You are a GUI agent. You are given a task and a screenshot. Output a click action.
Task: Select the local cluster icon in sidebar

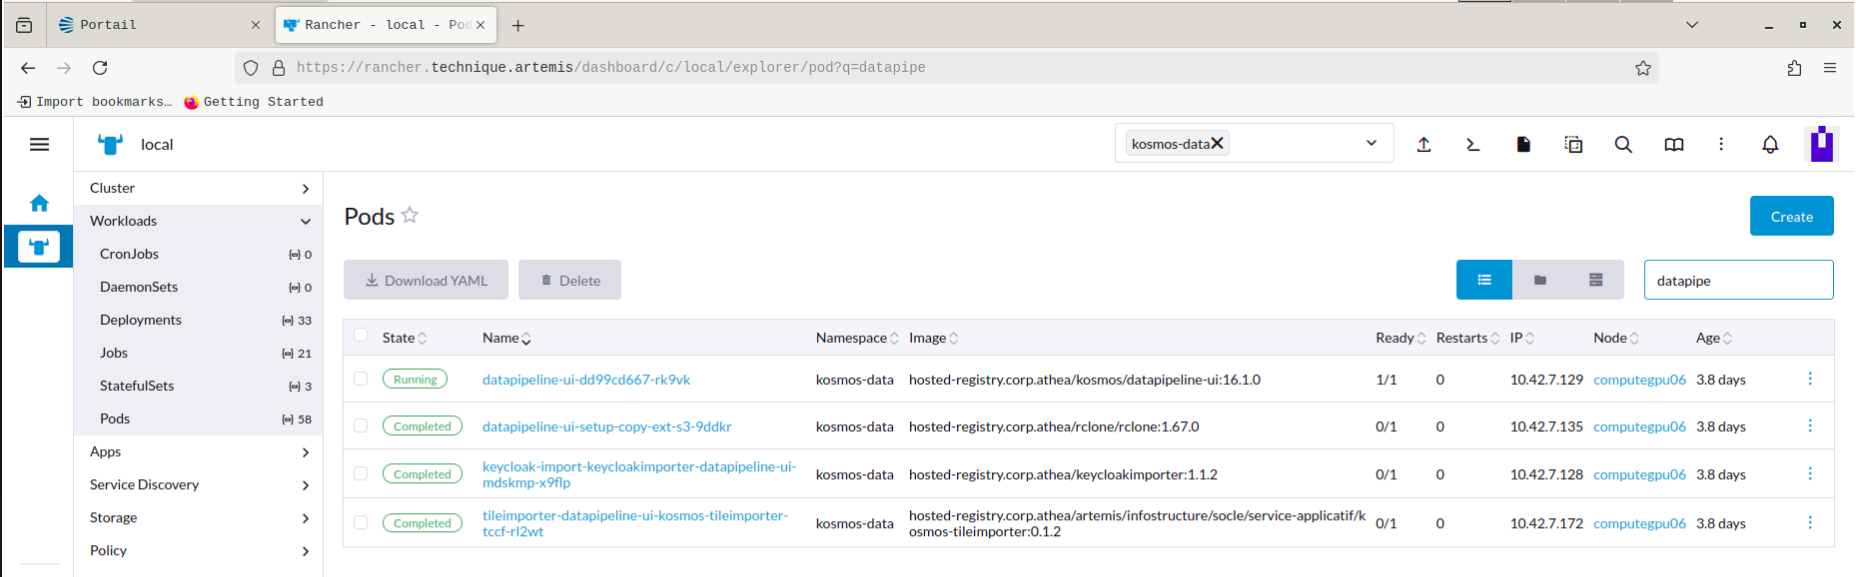(x=39, y=247)
